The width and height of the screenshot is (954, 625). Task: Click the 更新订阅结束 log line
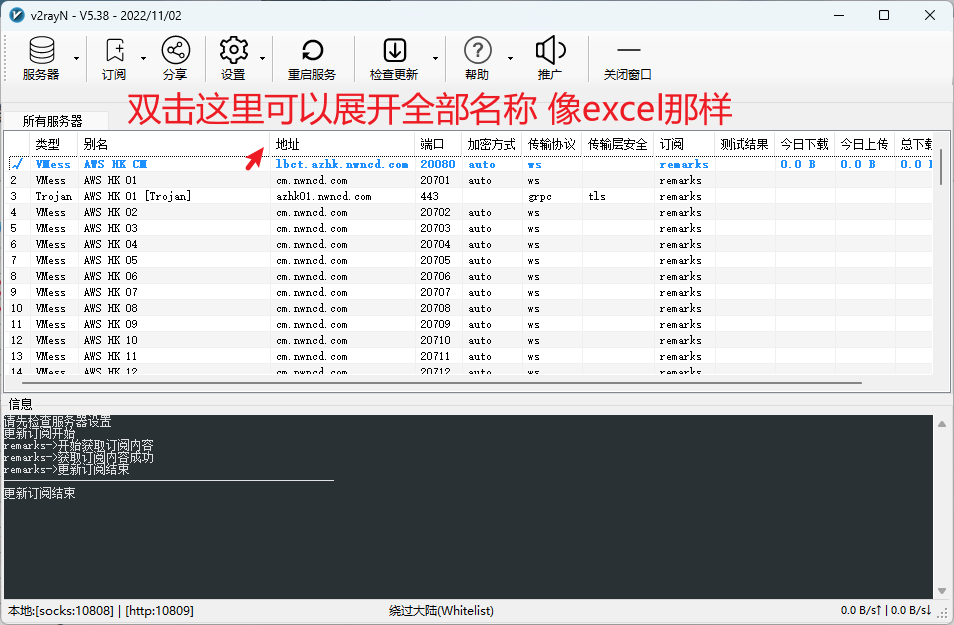40,494
